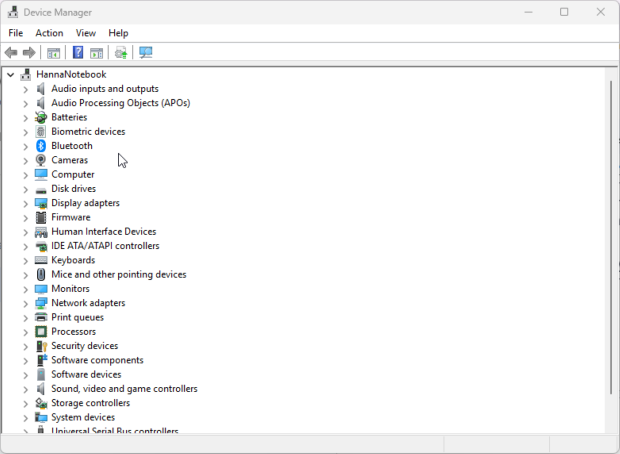Click the Software components icon

[42, 360]
